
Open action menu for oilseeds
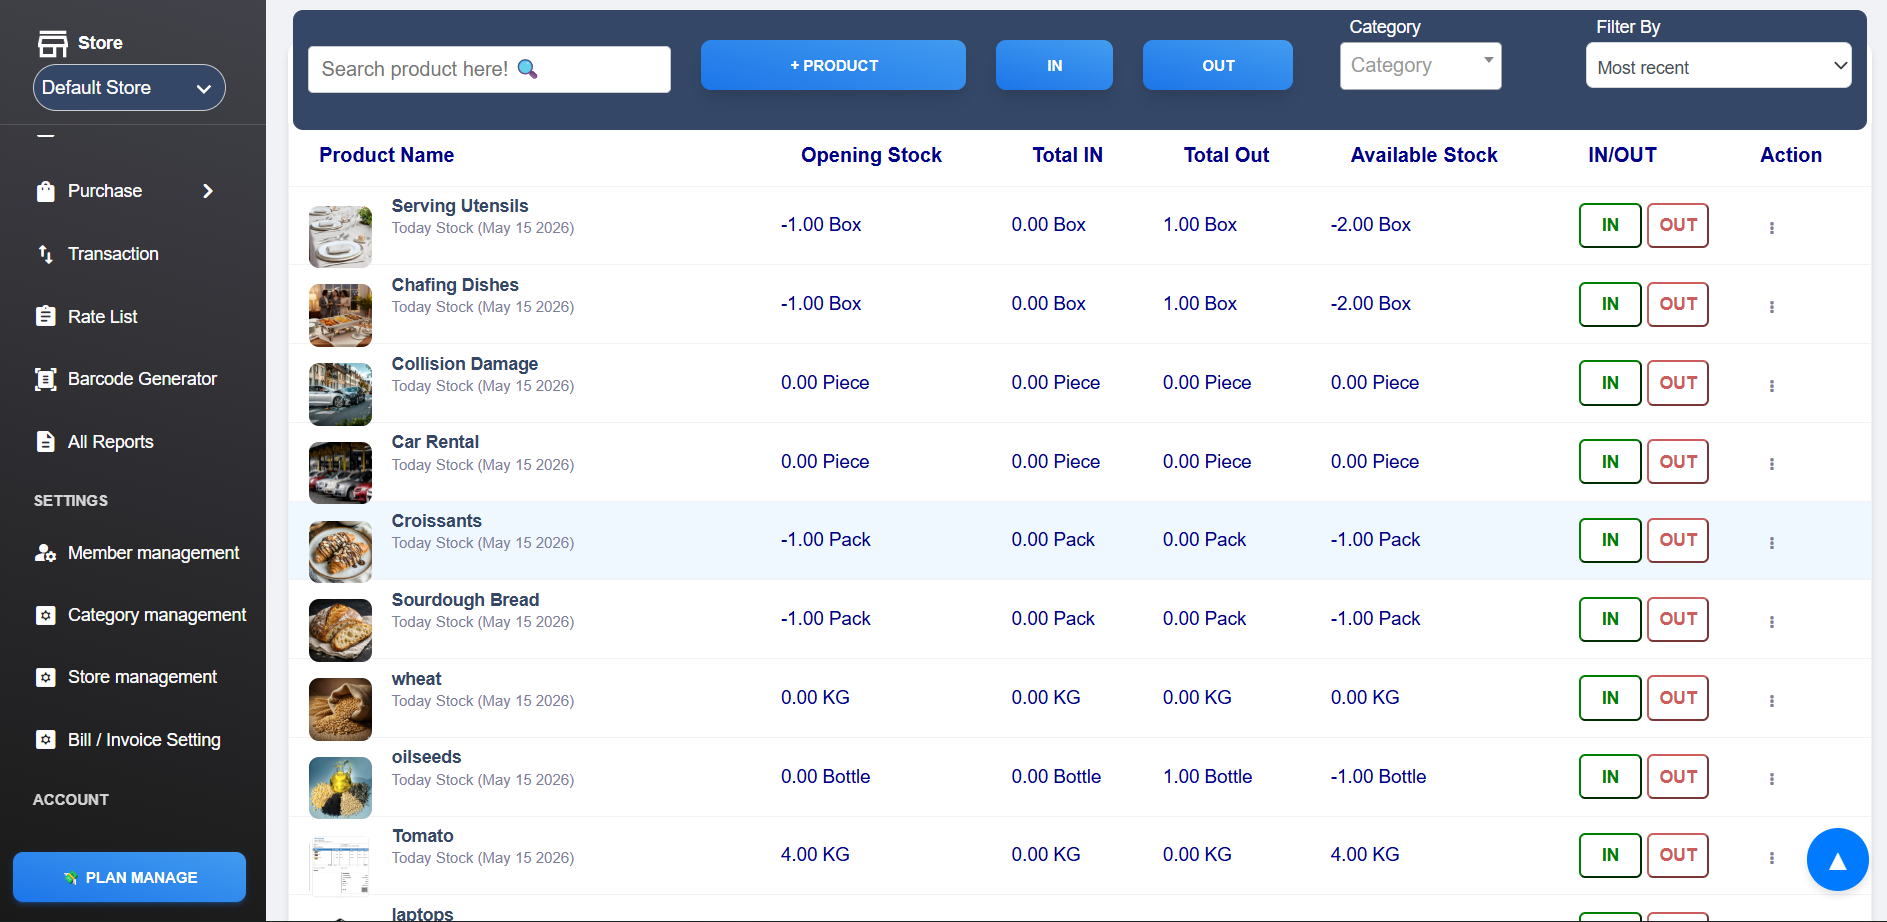[x=1771, y=779]
